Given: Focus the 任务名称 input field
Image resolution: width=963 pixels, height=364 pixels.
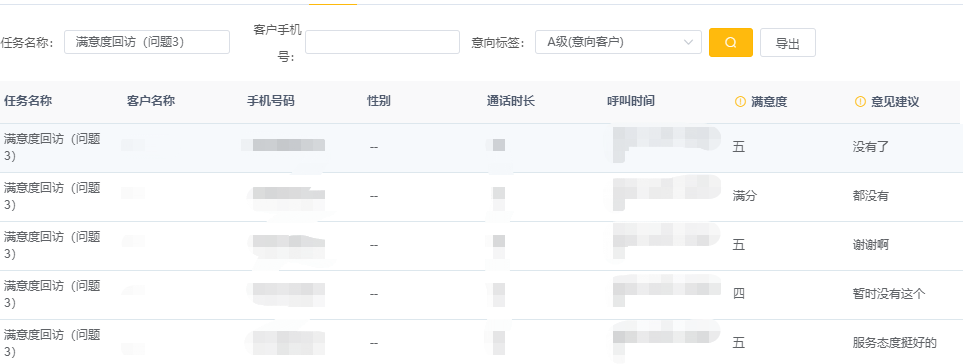Looking at the screenshot, I should 147,42.
